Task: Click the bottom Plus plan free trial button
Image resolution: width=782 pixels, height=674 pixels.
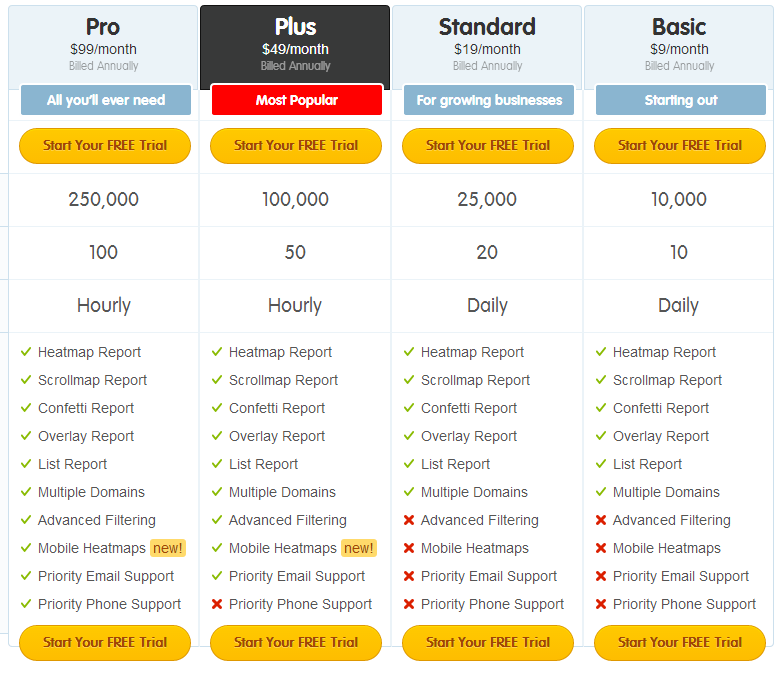Action: [x=296, y=643]
